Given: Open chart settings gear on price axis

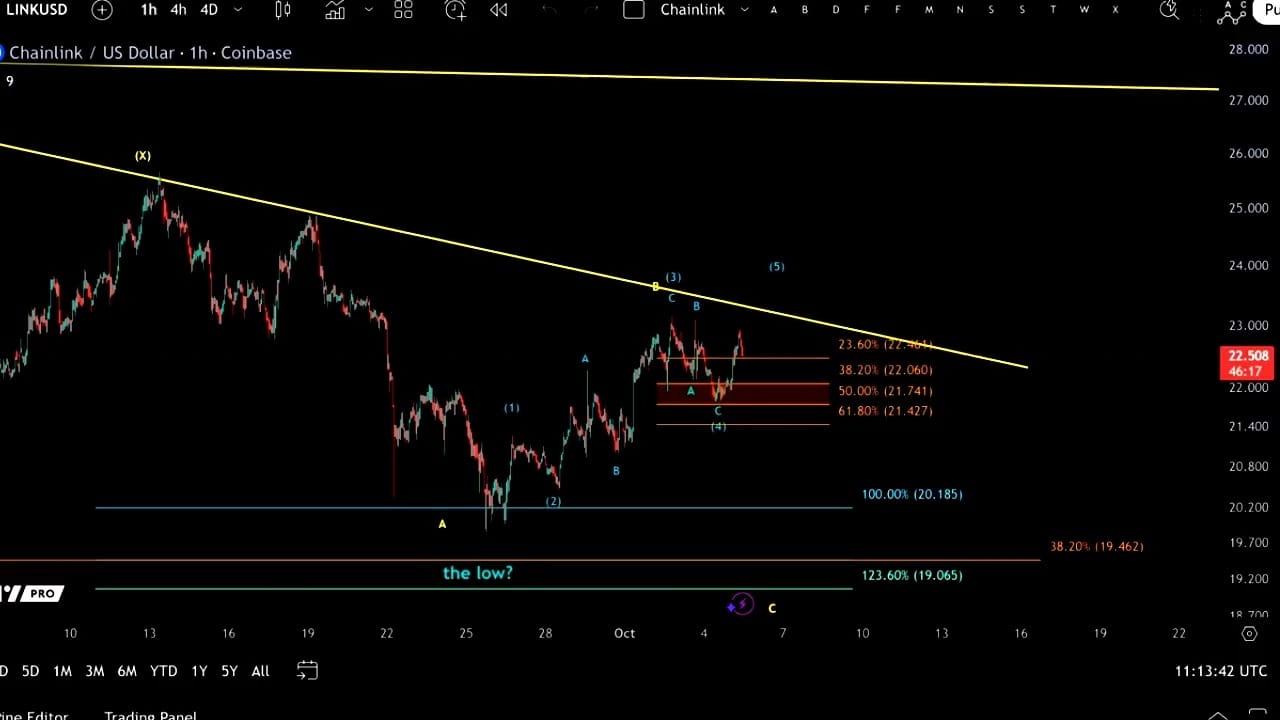Looking at the screenshot, I should tap(1249, 634).
